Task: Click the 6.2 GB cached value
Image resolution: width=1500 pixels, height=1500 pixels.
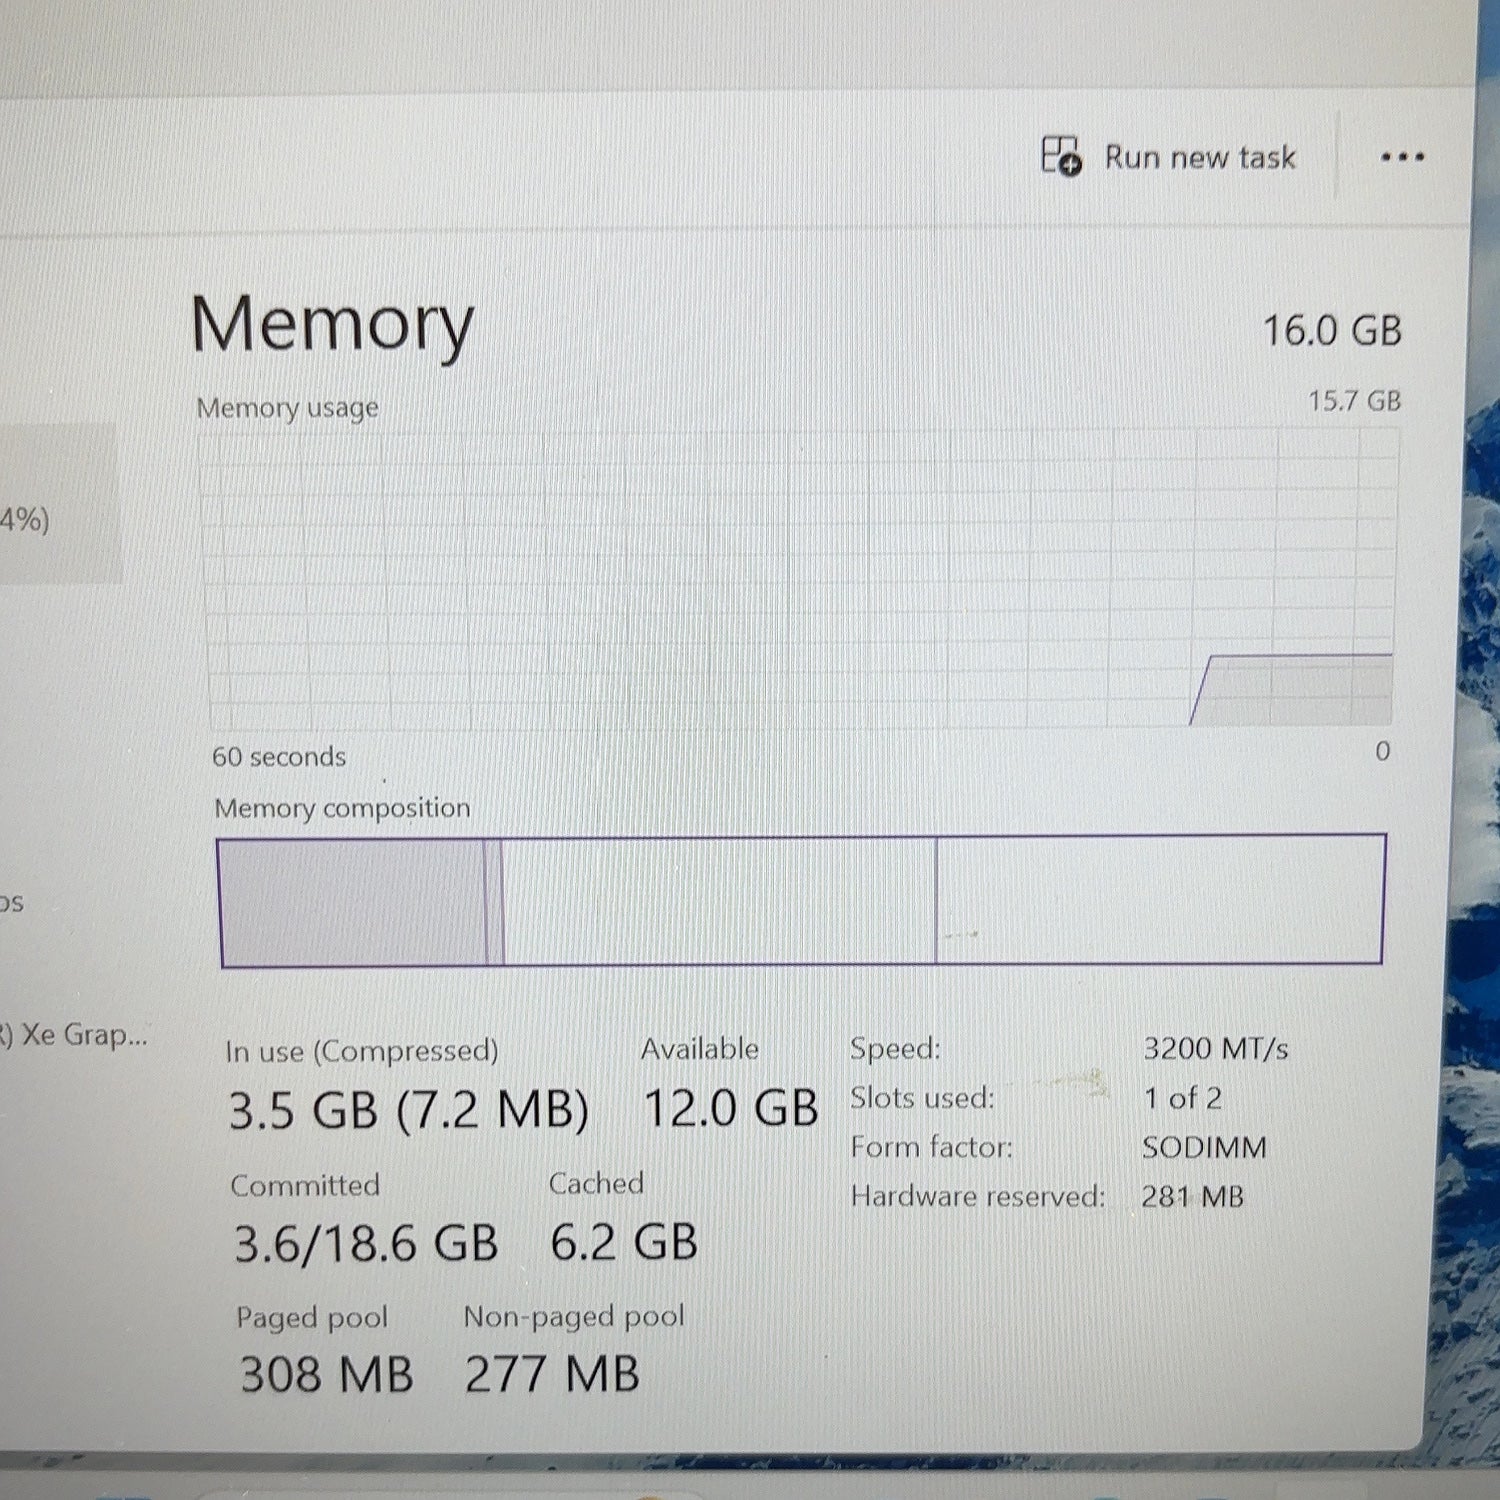Action: pyautogui.click(x=624, y=1242)
